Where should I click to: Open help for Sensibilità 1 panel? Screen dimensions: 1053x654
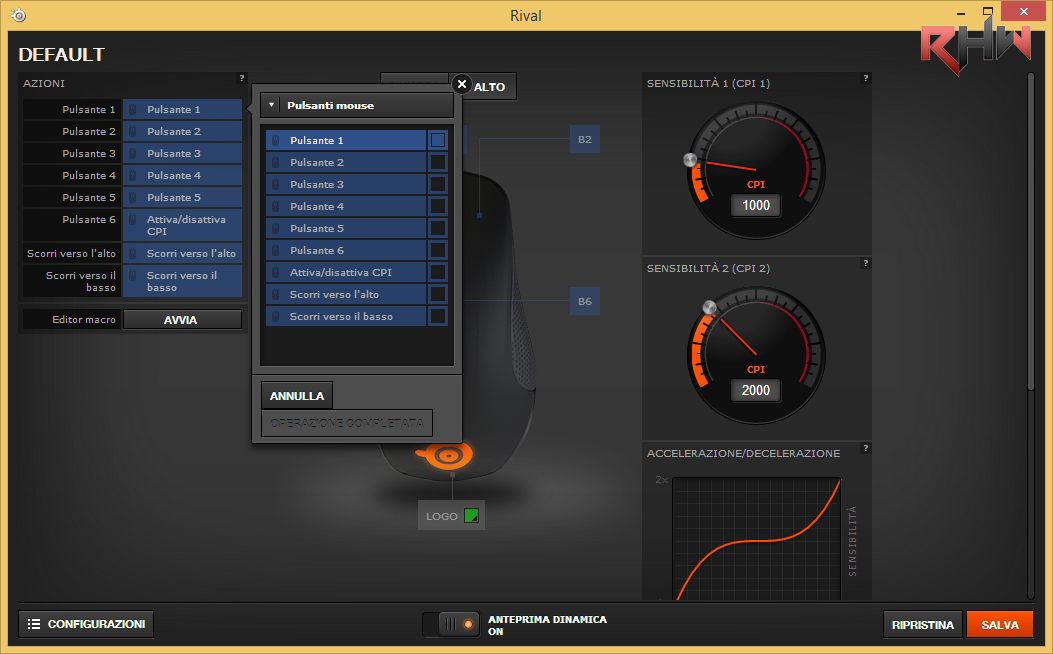[x=866, y=79]
